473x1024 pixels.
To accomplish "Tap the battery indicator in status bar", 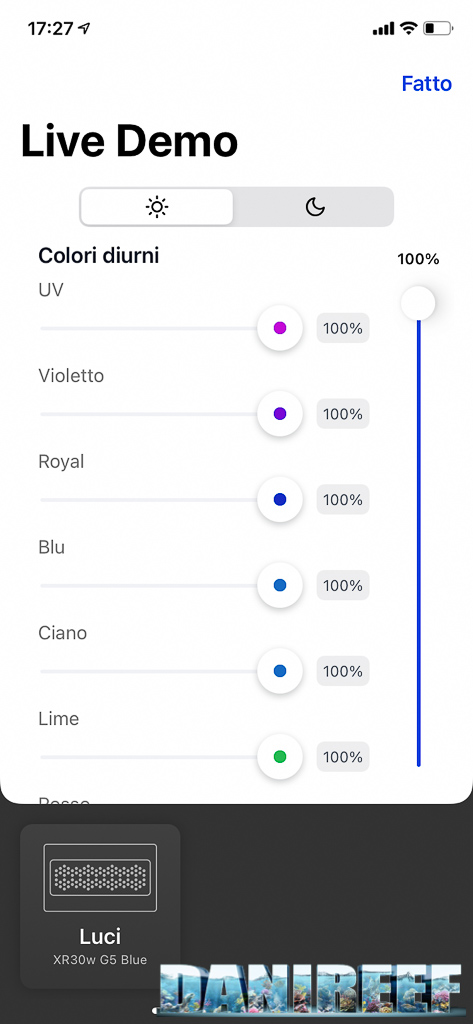I will click(437, 29).
